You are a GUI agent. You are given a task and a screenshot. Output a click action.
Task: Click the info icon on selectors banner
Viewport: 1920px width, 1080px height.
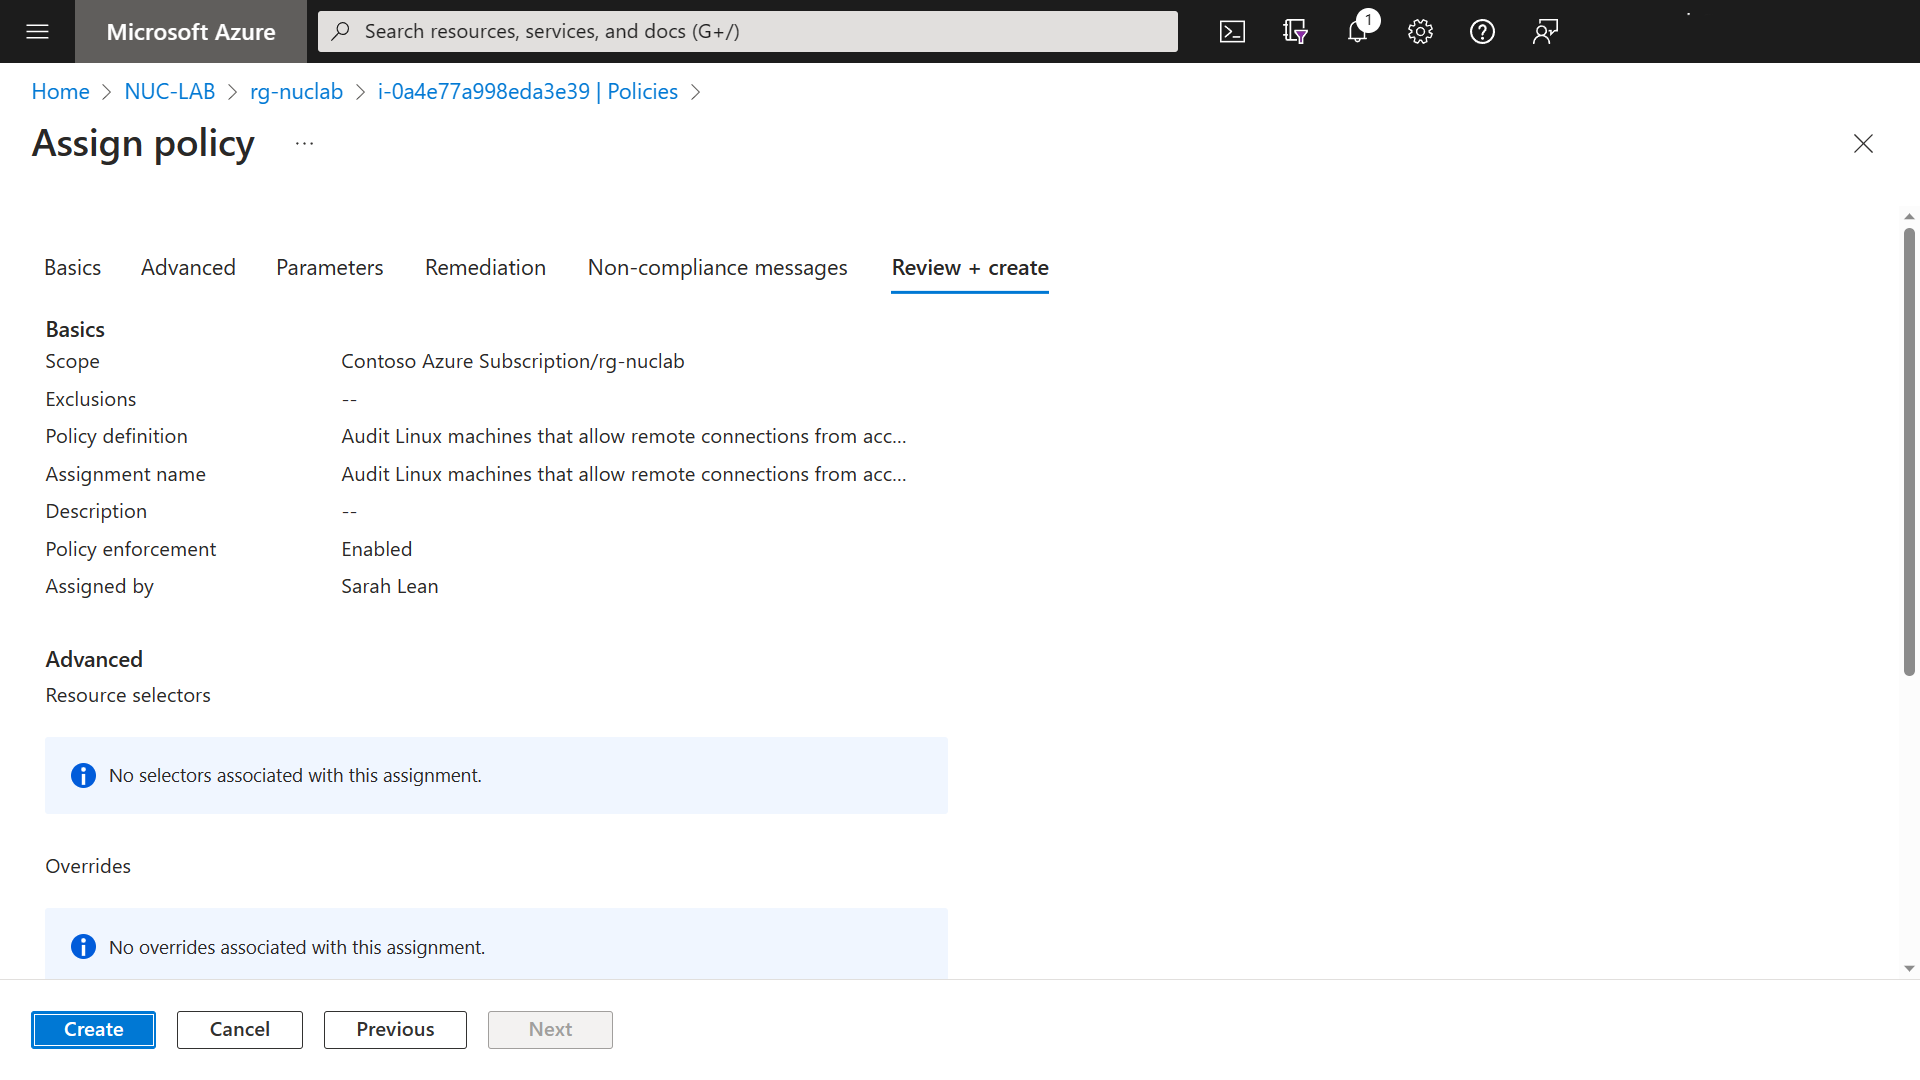click(x=83, y=775)
